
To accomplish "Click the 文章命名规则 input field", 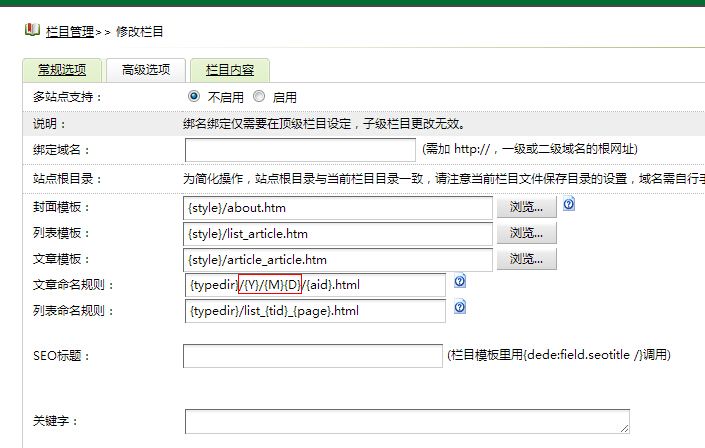I will [x=315, y=285].
